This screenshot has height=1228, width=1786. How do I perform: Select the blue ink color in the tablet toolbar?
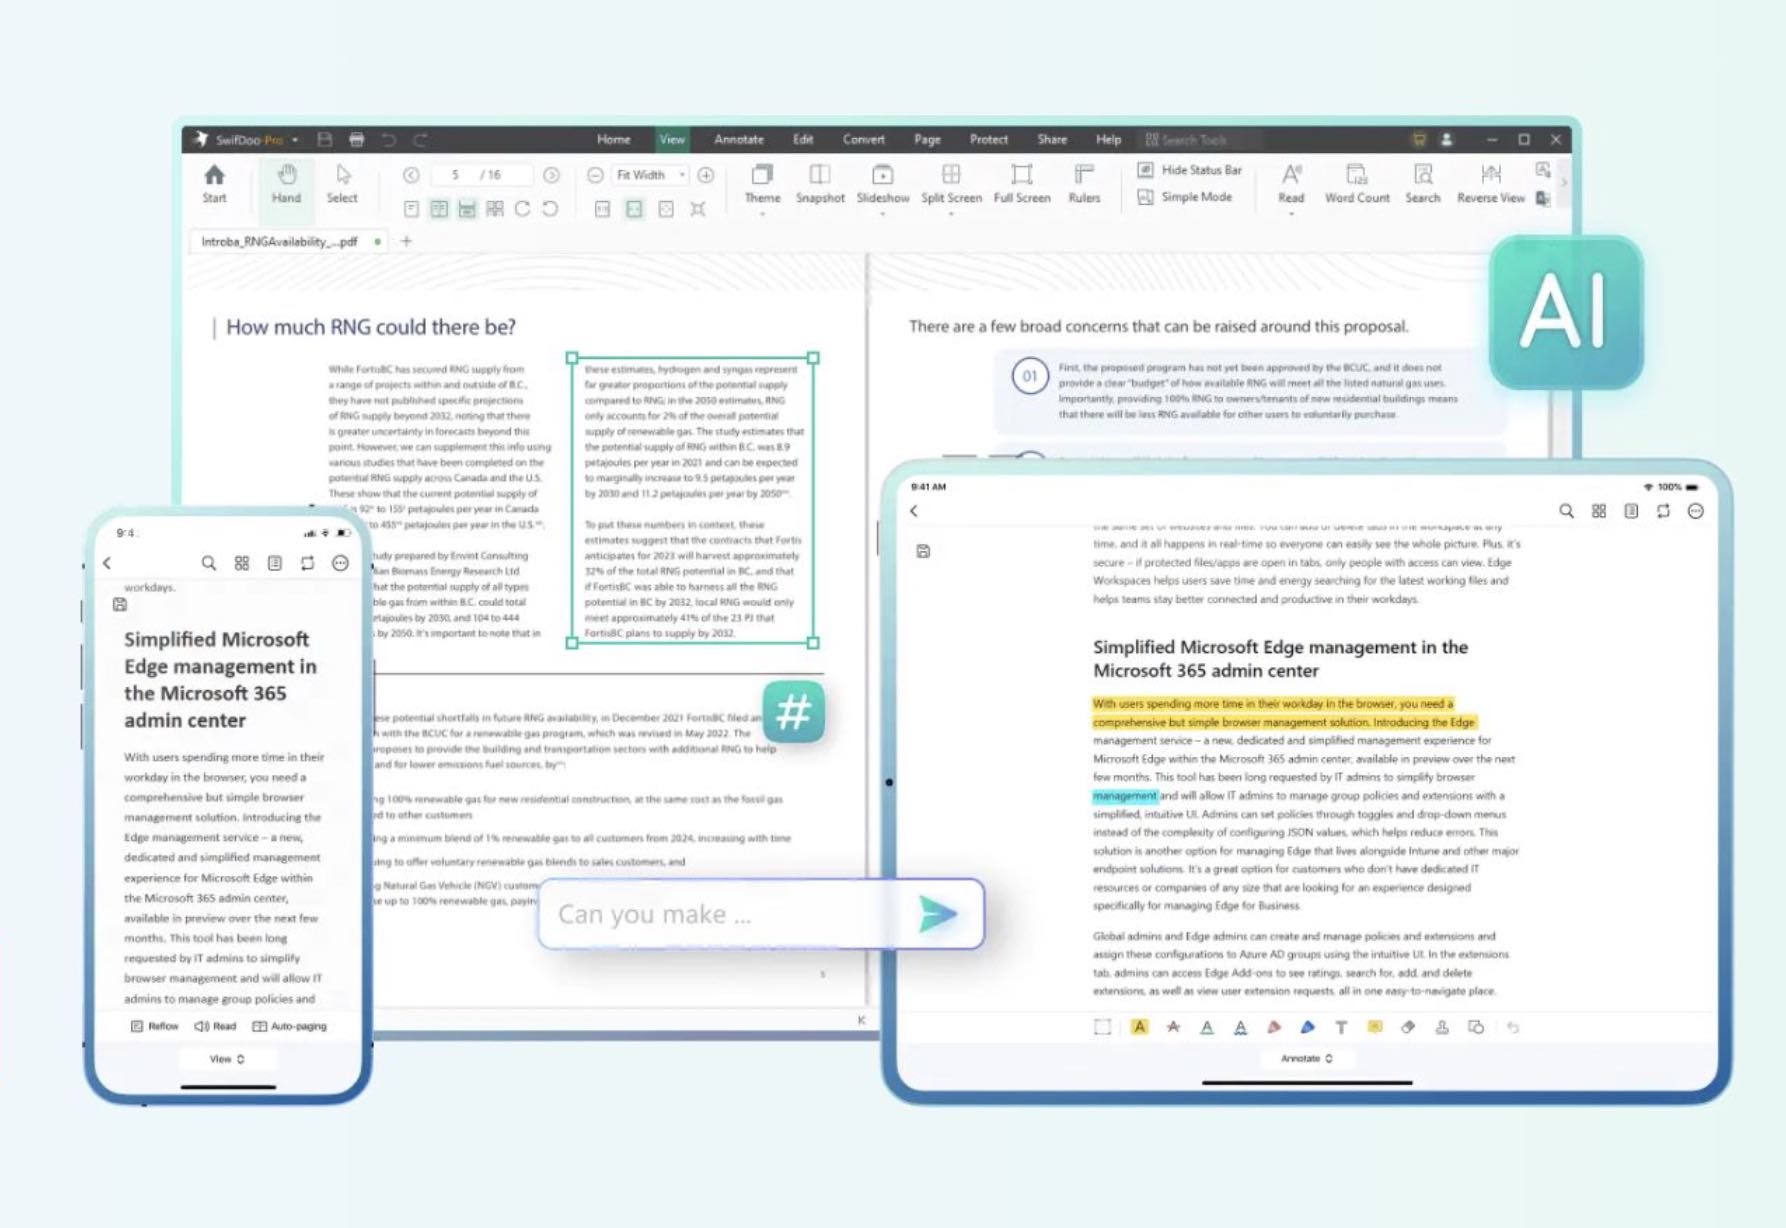[x=1308, y=1027]
